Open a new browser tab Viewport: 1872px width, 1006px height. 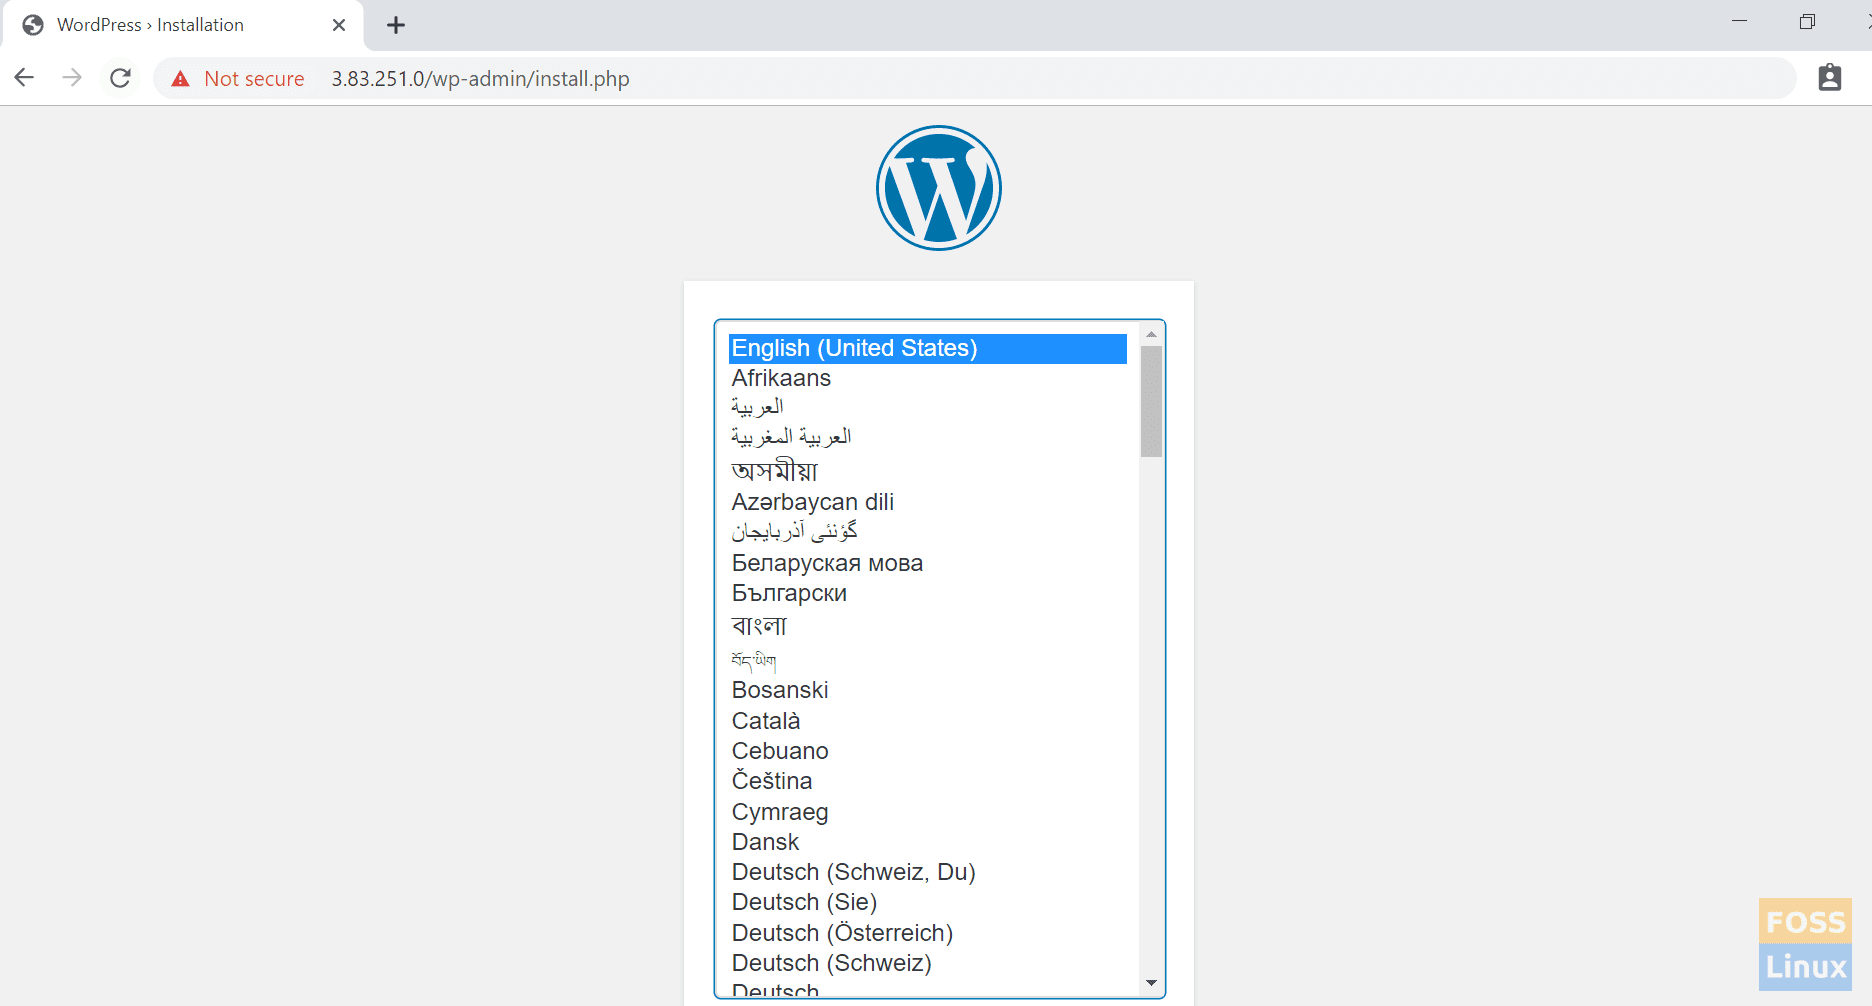[x=396, y=25]
